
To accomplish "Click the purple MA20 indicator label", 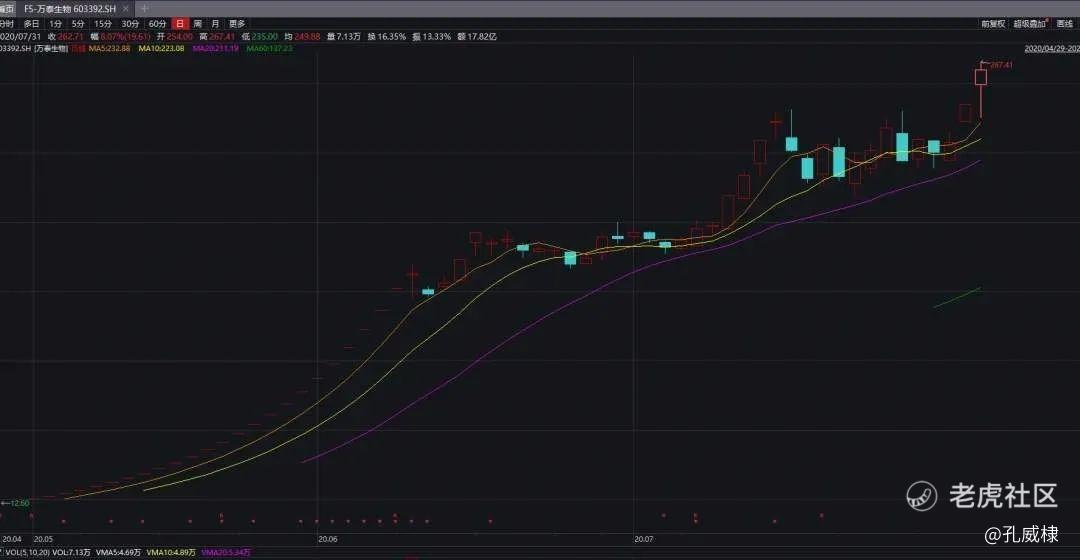I will (x=216, y=49).
